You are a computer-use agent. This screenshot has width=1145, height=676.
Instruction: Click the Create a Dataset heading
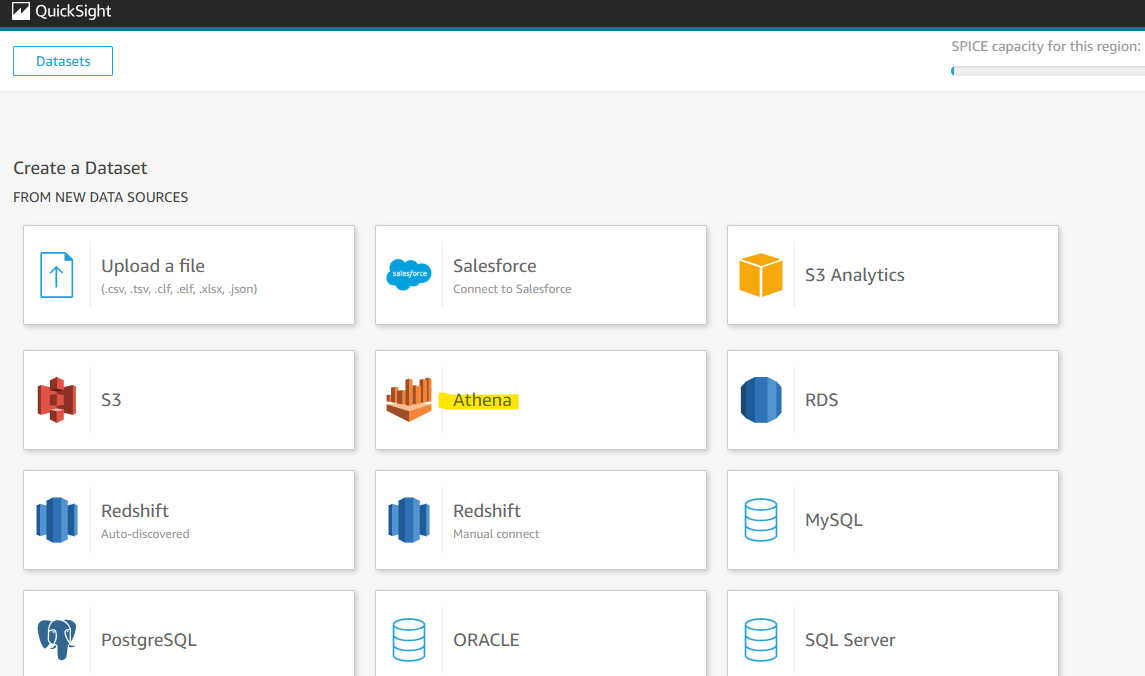coord(80,168)
